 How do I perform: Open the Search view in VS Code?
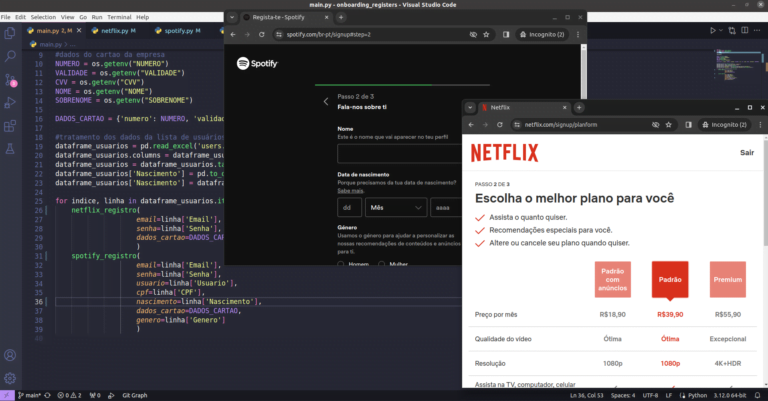tap(10, 56)
